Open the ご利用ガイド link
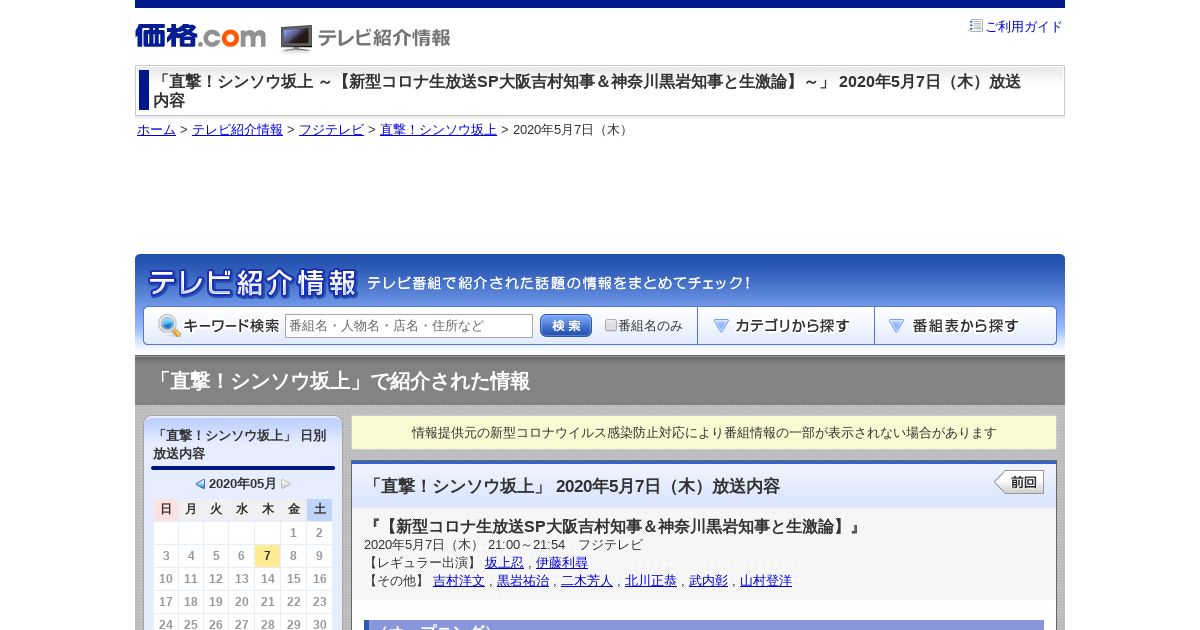Image resolution: width=1200 pixels, height=630 pixels. (1023, 27)
